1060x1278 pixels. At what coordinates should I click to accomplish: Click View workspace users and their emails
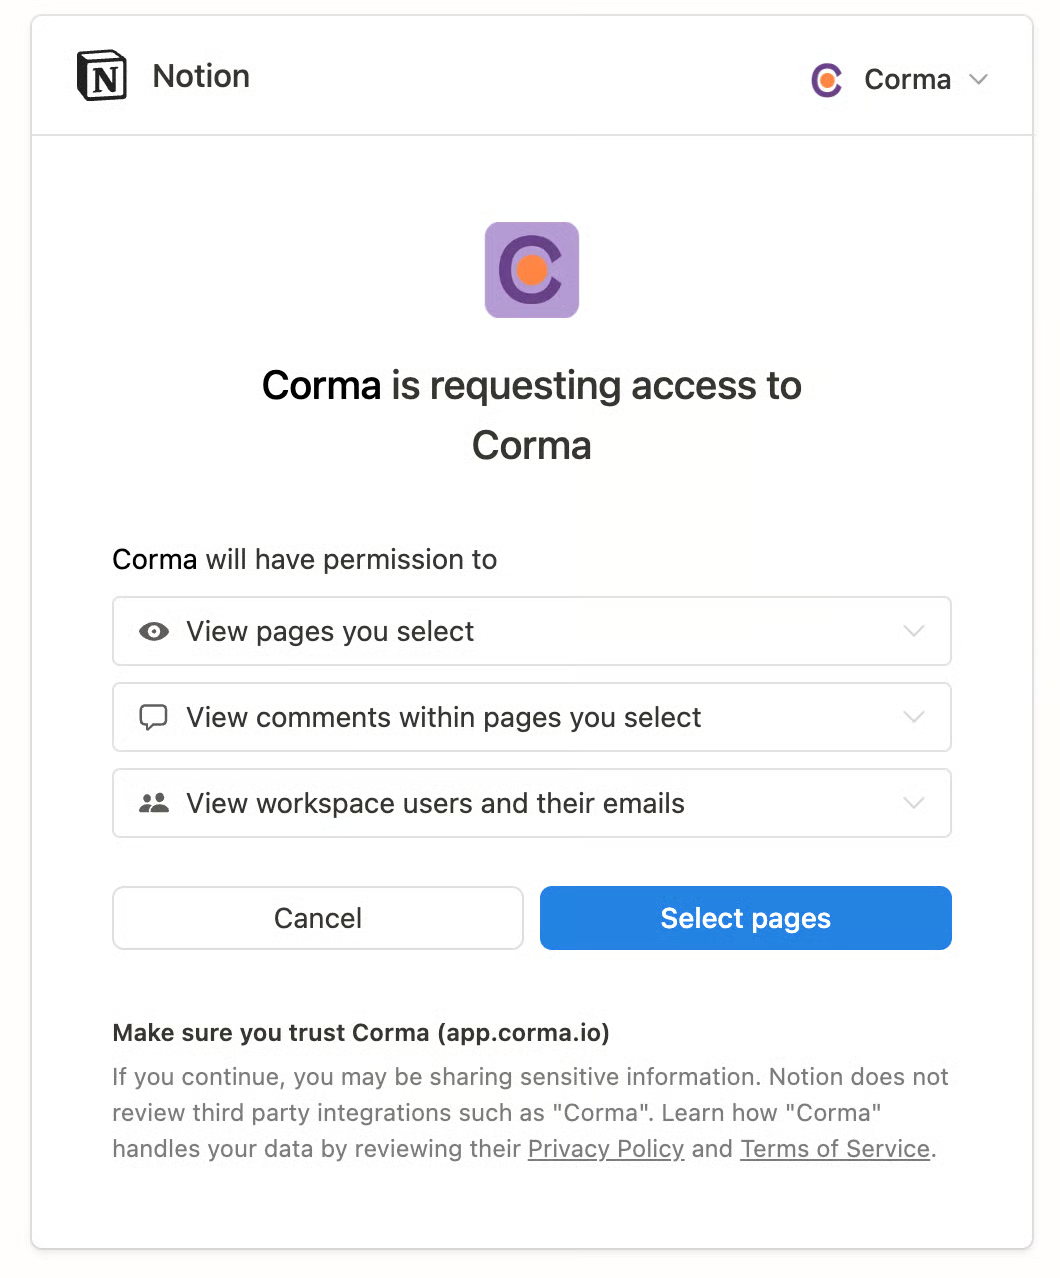point(435,803)
